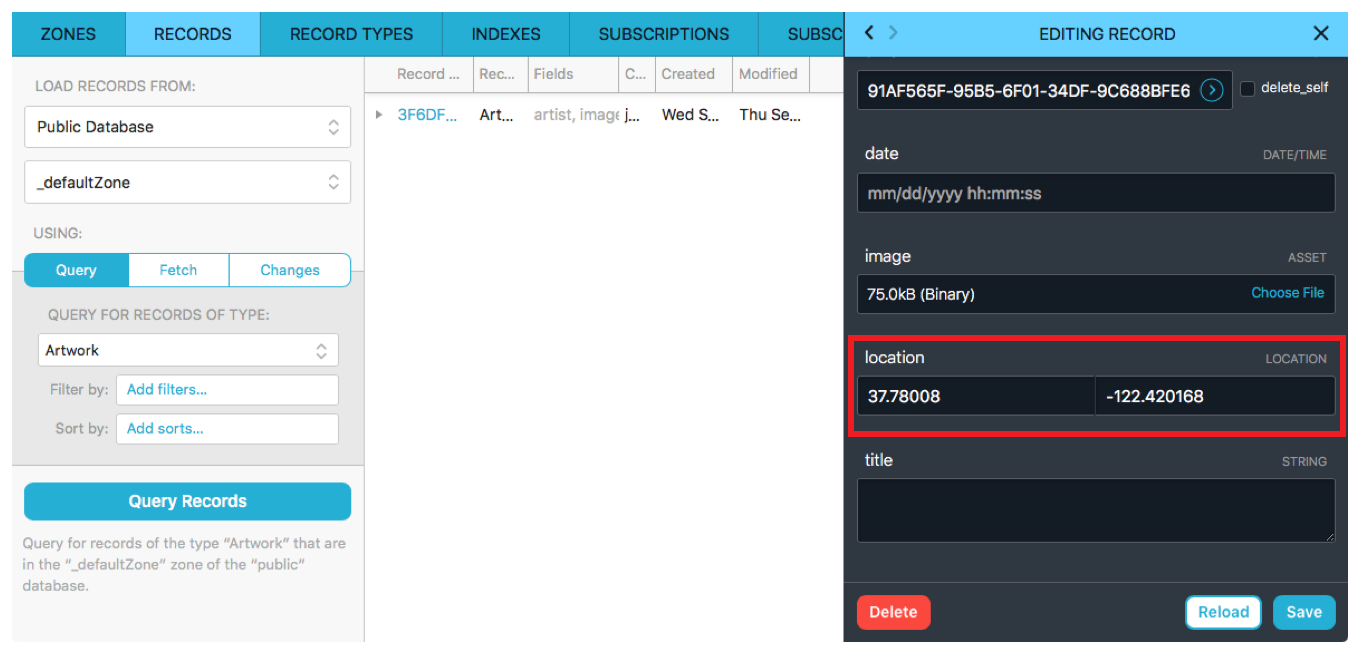Enable the delete_self checkbox
The width and height of the screenshot is (1360, 654).
(1247, 89)
